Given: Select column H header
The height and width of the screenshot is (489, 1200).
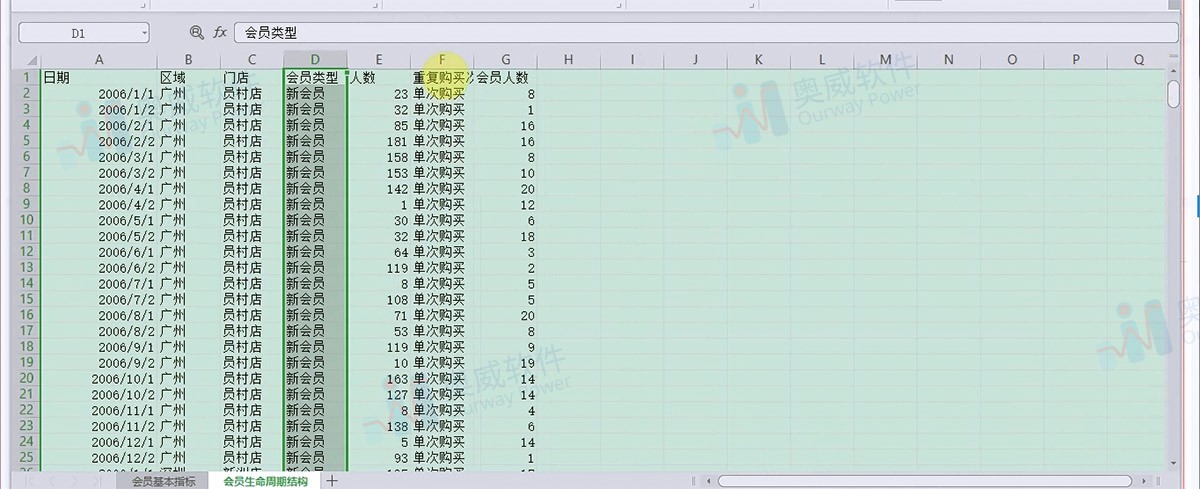Looking at the screenshot, I should pyautogui.click(x=568, y=60).
